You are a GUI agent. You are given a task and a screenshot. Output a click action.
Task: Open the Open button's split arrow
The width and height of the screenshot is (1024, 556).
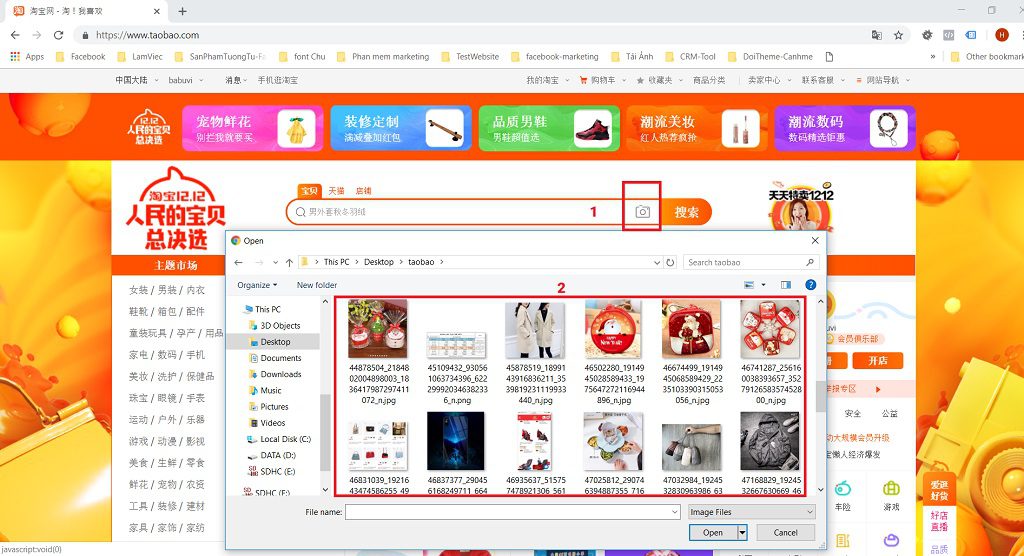[742, 532]
